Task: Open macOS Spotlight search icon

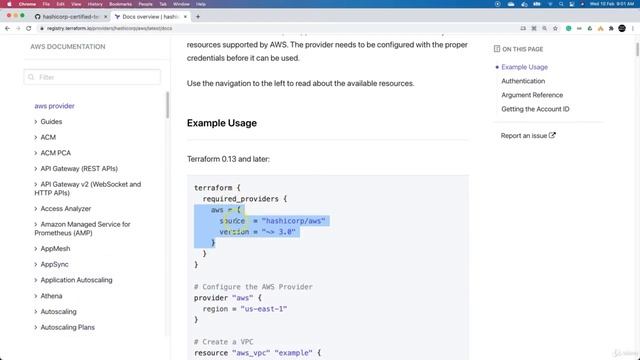Action: click(561, 4)
